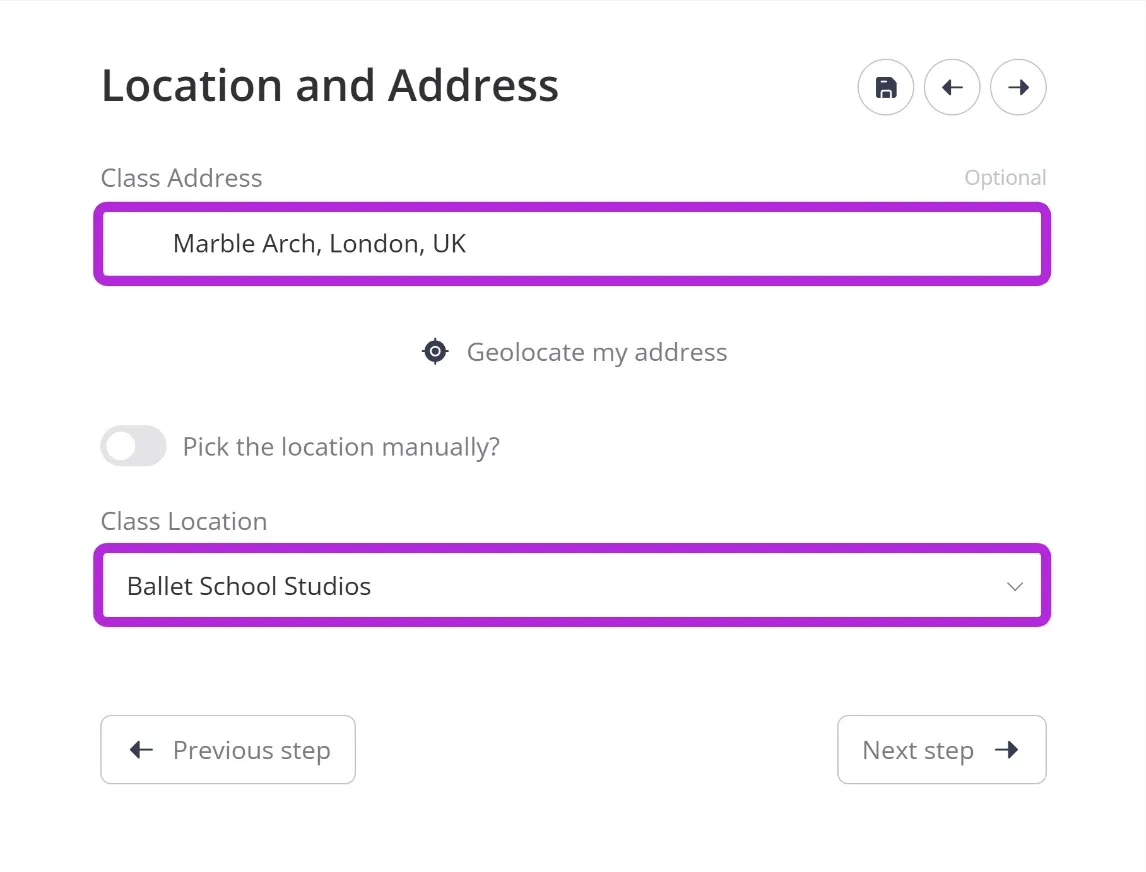Go forward using the top right-arrow circle
This screenshot has width=1146, height=872.
tap(1018, 88)
